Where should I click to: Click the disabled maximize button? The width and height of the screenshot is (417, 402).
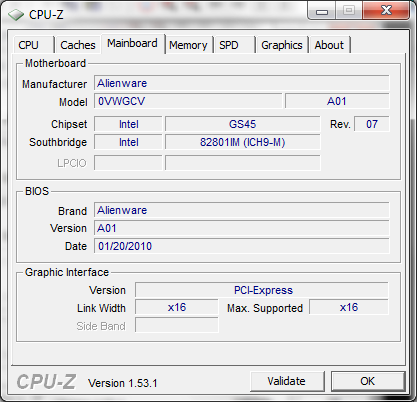(x=349, y=11)
